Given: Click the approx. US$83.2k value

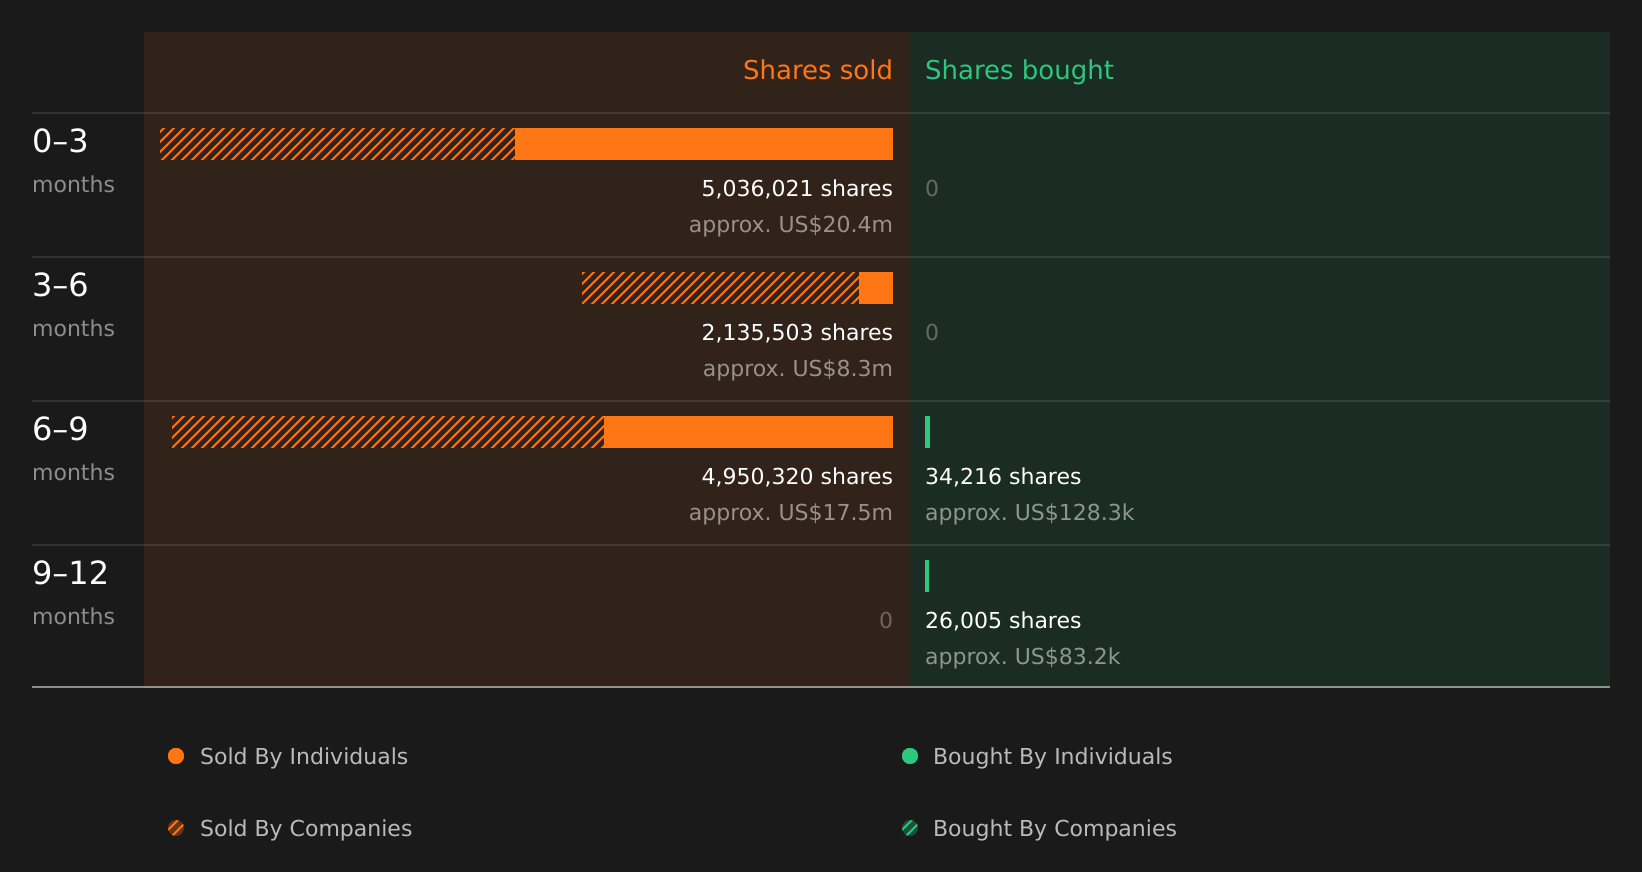Looking at the screenshot, I should pyautogui.click(x=1022, y=657).
